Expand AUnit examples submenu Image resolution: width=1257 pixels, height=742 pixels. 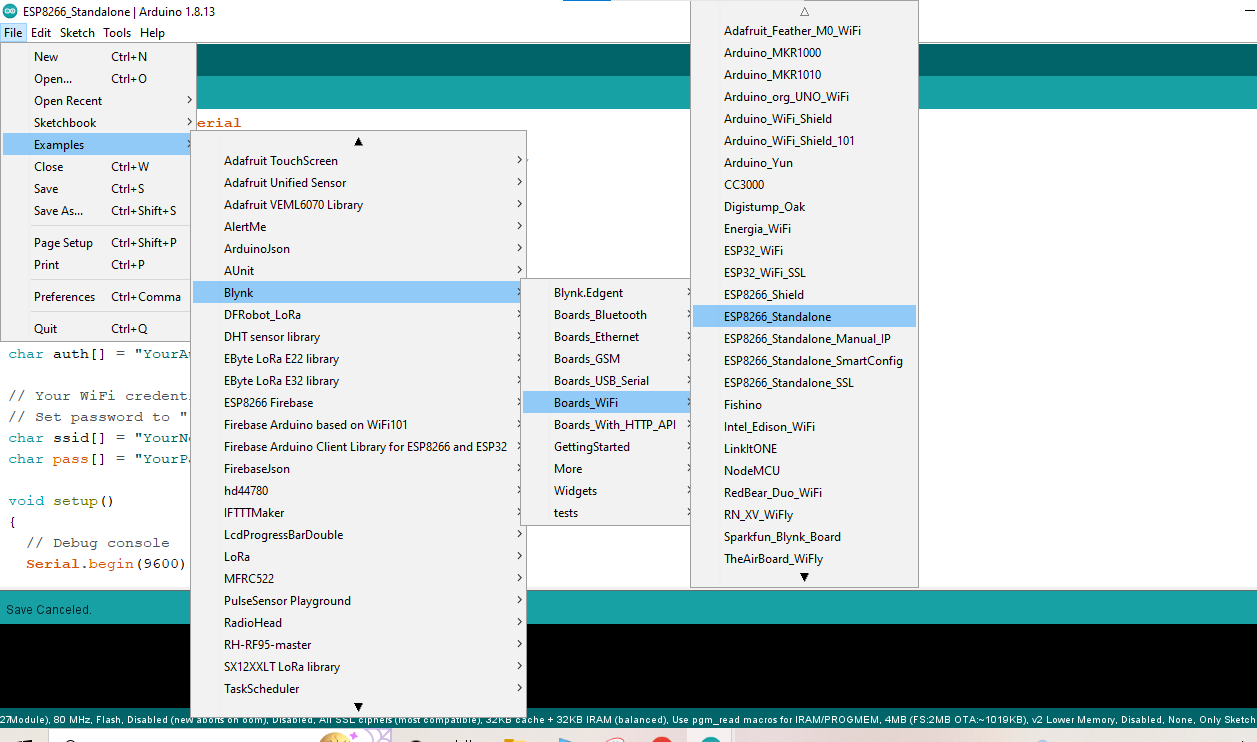coord(358,271)
